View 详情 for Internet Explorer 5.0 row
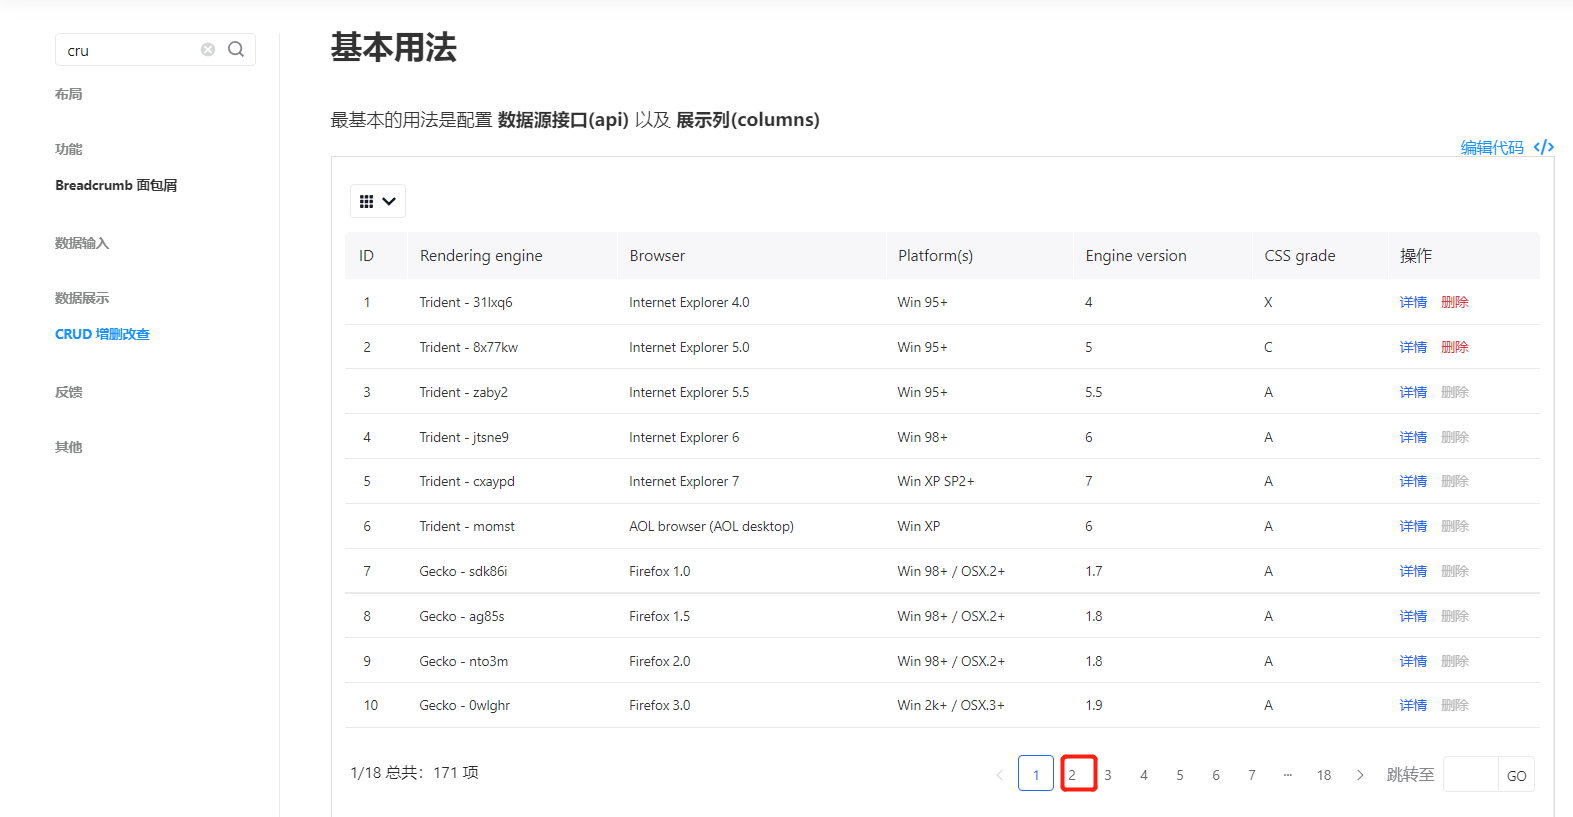 coord(1413,347)
